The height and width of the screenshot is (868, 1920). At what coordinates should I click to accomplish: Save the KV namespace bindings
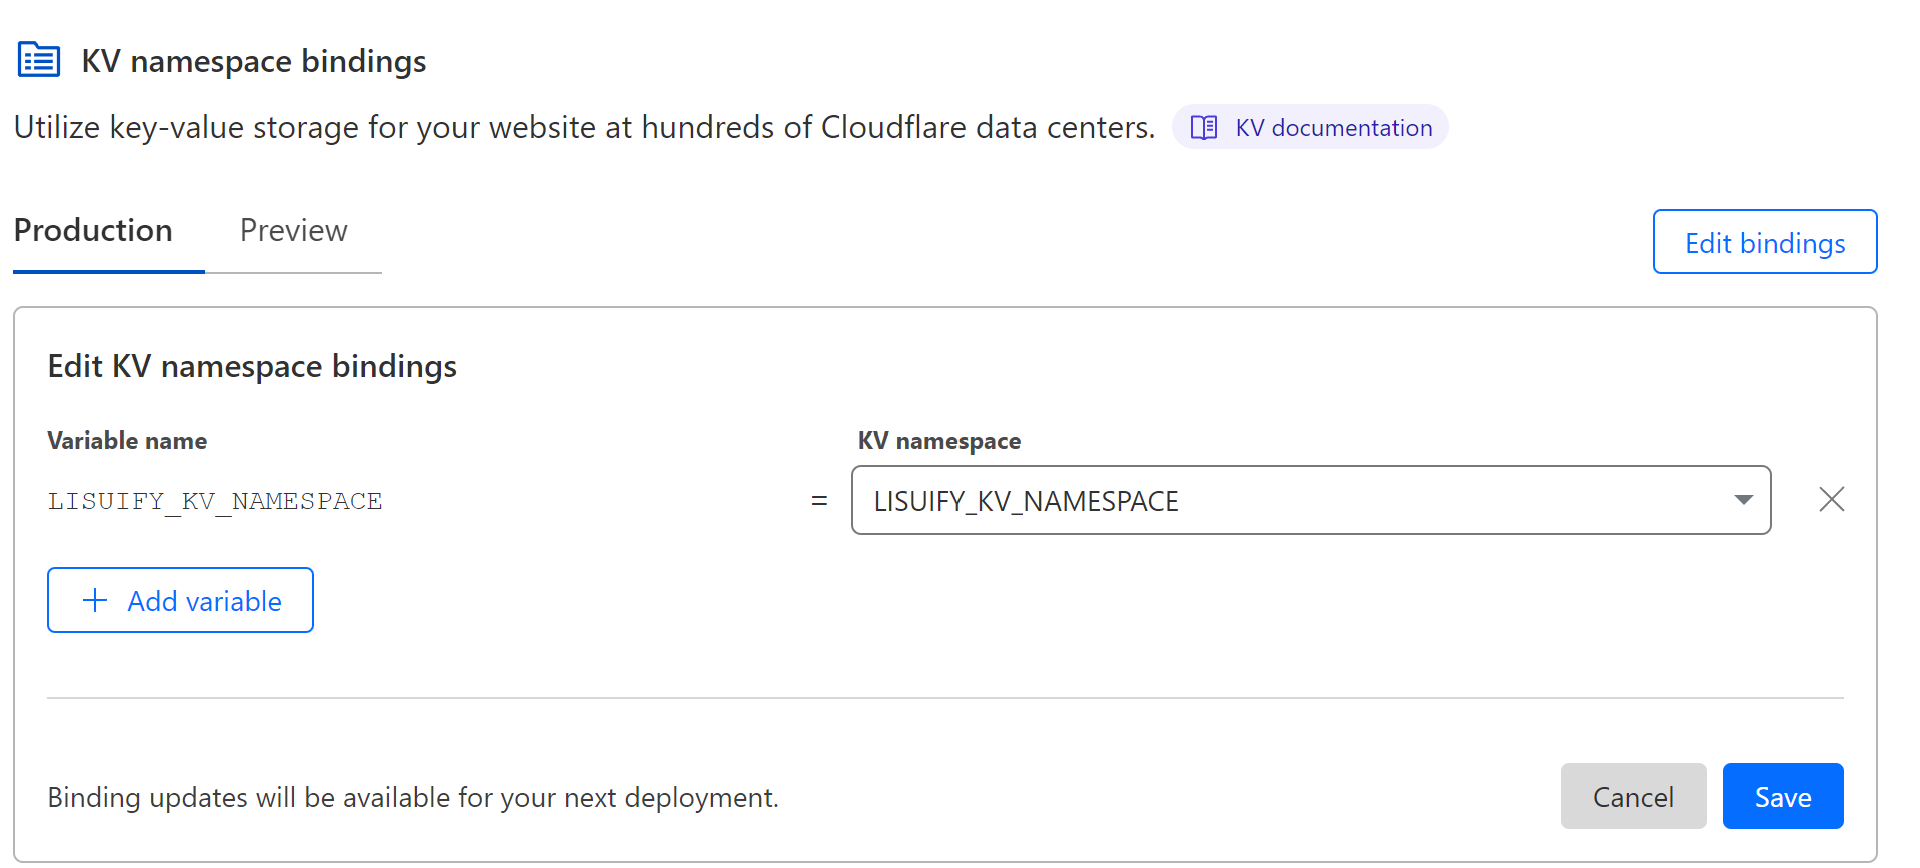click(x=1782, y=796)
